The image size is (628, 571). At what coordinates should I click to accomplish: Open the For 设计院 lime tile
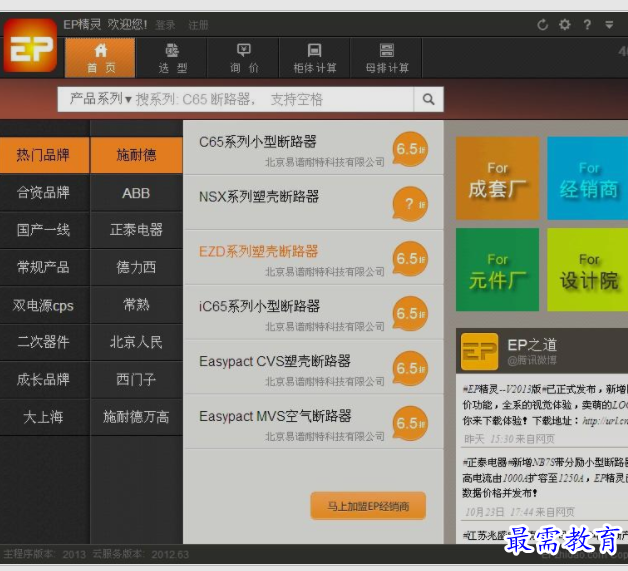[x=588, y=269]
